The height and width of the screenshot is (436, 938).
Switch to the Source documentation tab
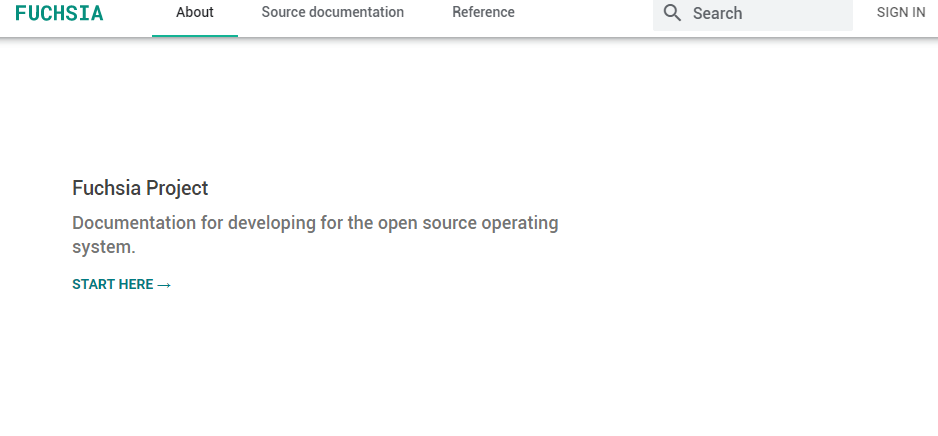coord(333,13)
